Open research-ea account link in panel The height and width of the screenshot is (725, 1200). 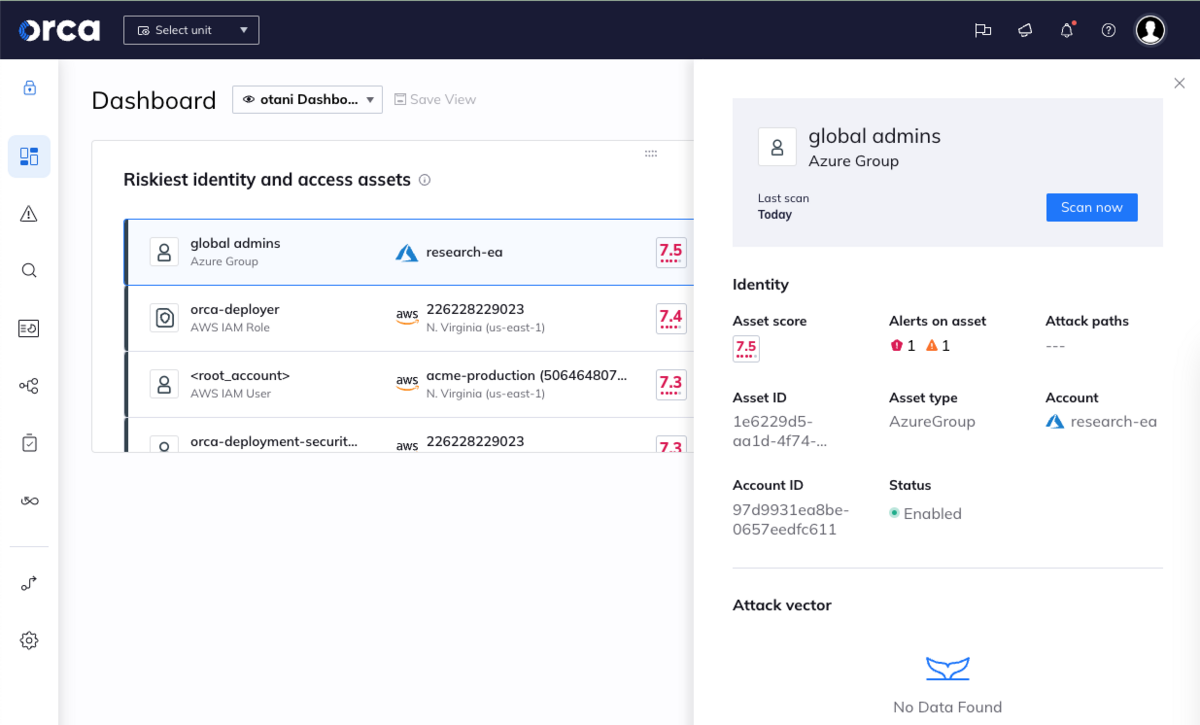(1101, 422)
